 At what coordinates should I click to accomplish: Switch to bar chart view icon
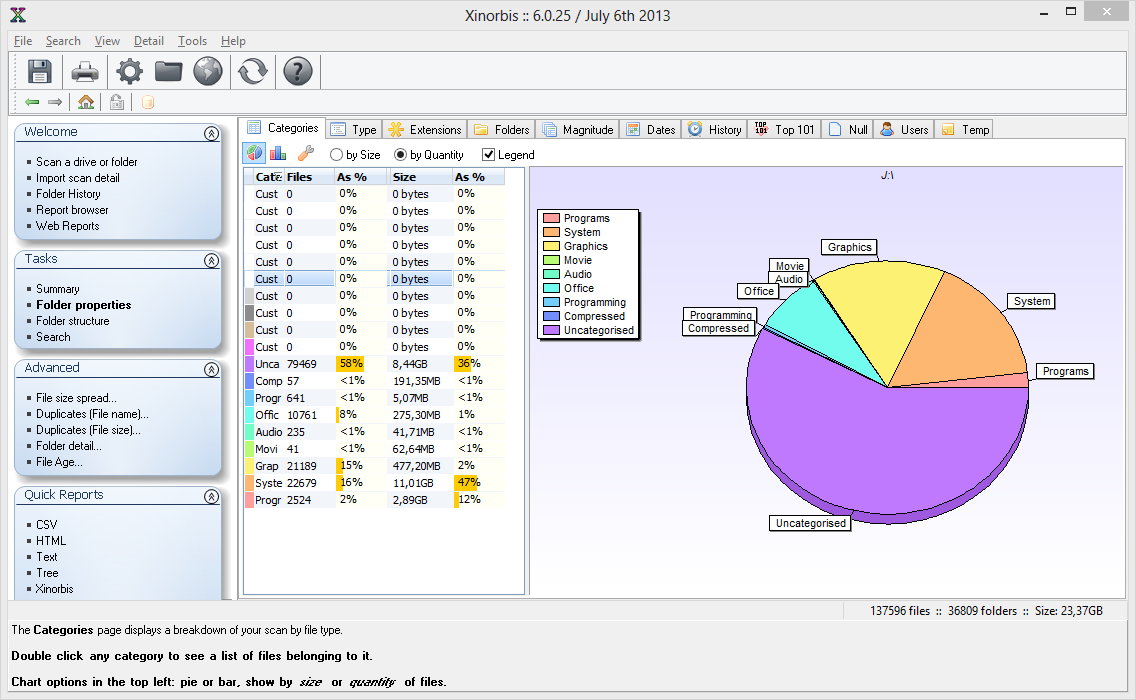click(x=278, y=154)
